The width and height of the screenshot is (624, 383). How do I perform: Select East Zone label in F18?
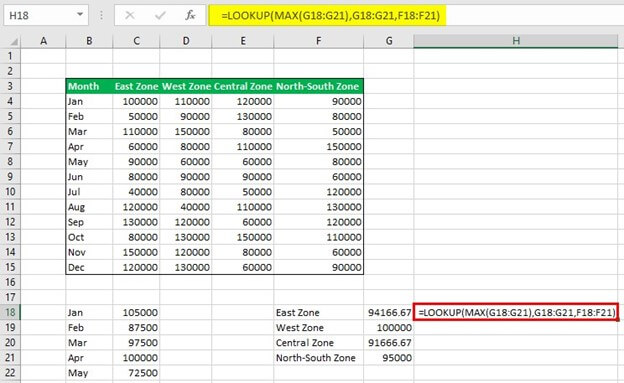coord(318,313)
